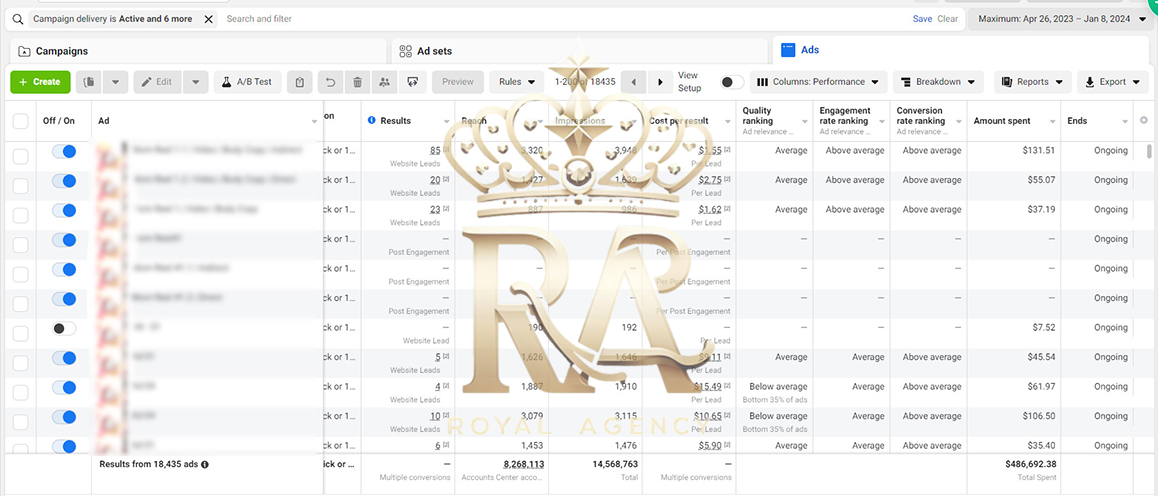Check the box for the $61.97 ad row

(x=21, y=392)
